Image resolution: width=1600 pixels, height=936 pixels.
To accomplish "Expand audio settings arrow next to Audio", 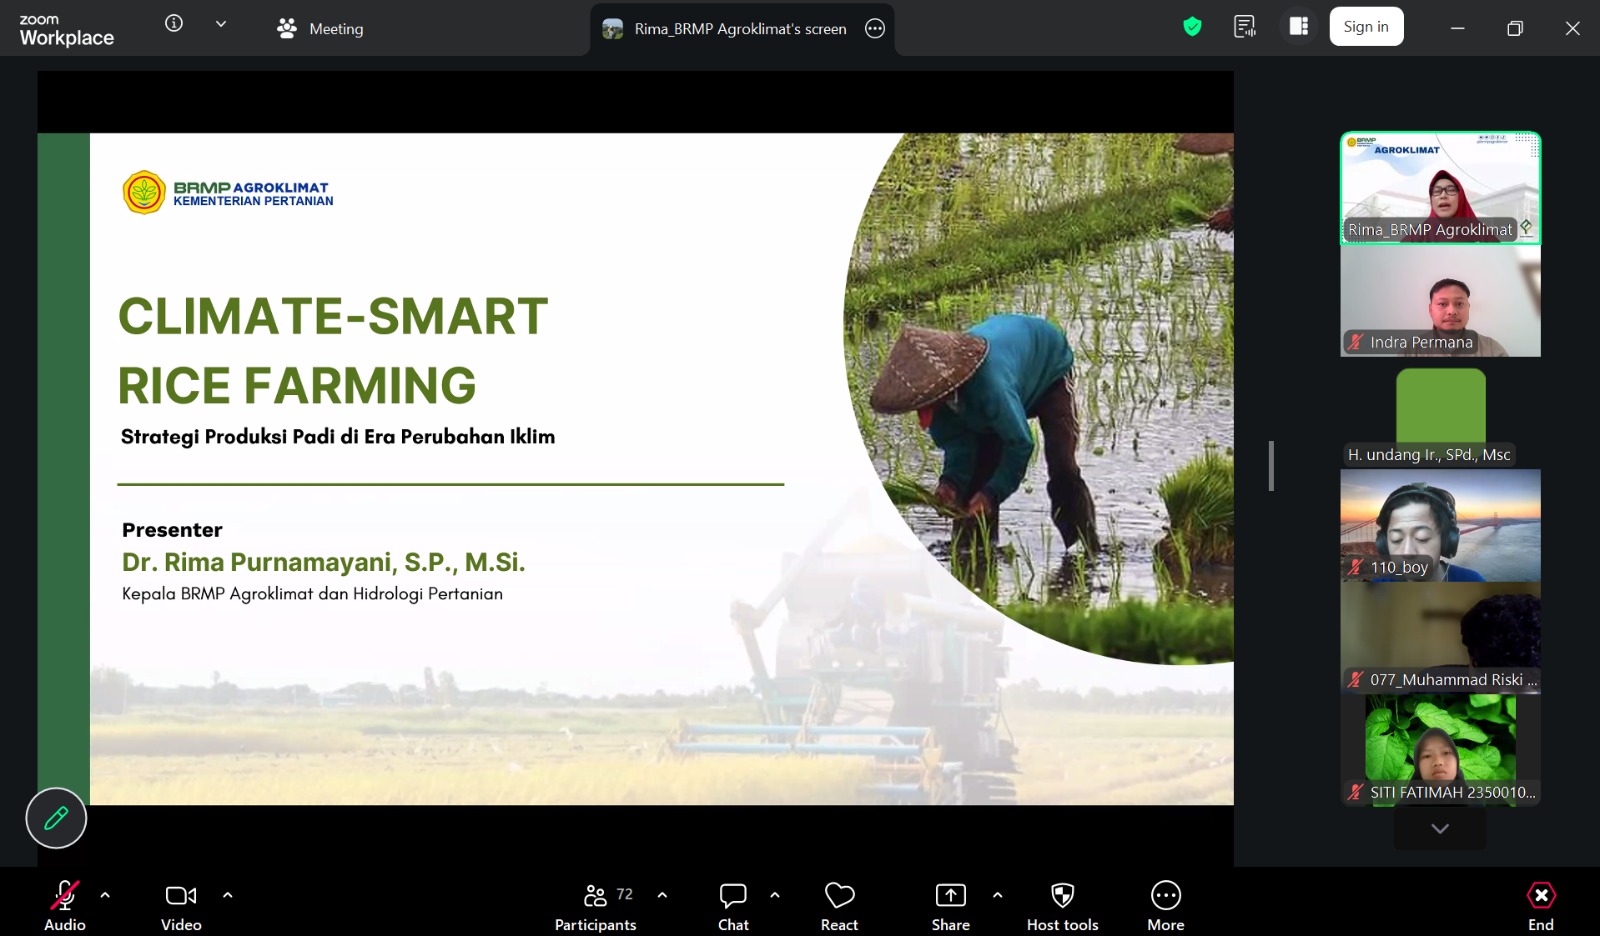I will (x=105, y=895).
